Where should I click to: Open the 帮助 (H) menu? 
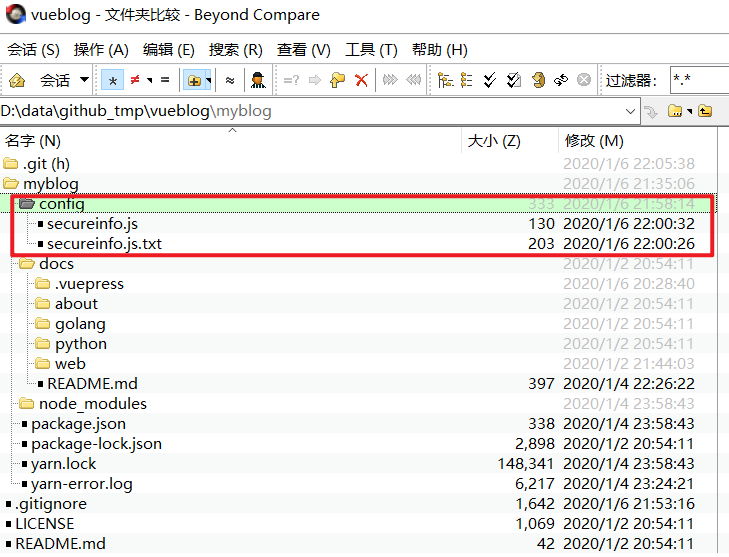tap(440, 49)
